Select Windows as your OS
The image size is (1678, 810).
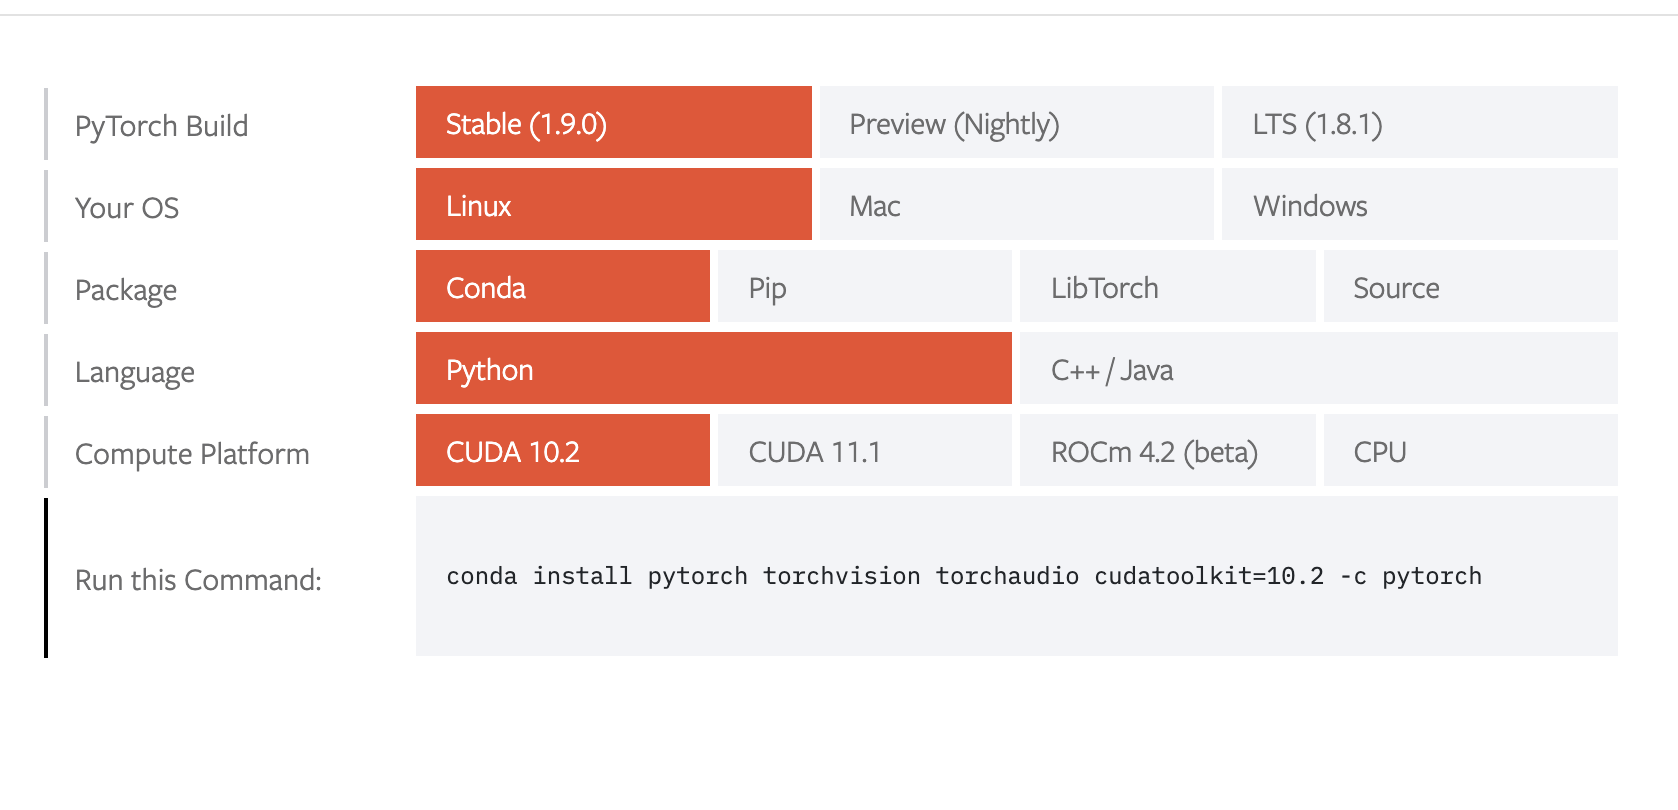tap(1419, 204)
